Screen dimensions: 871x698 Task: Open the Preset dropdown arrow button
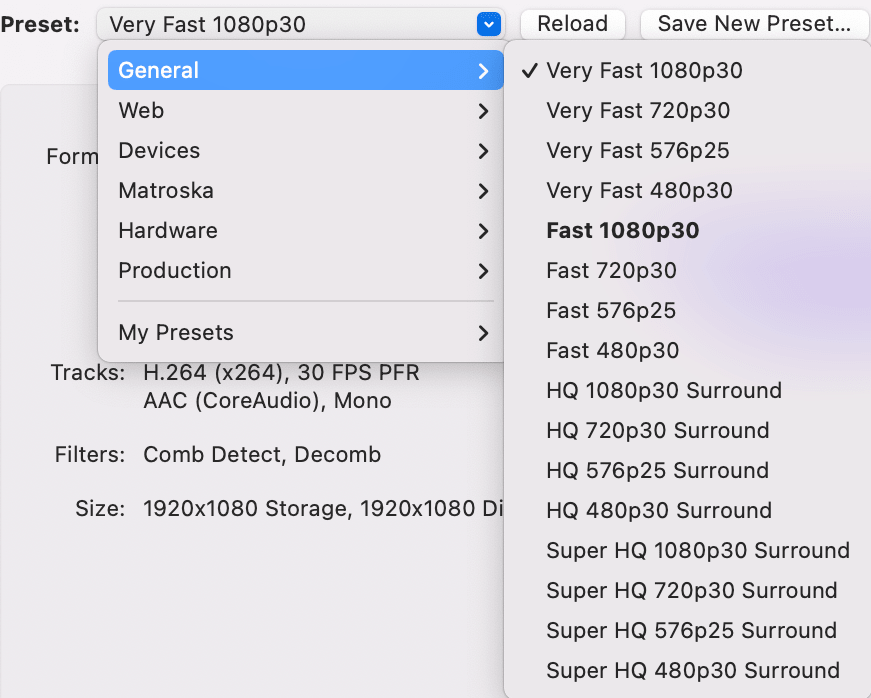(488, 24)
